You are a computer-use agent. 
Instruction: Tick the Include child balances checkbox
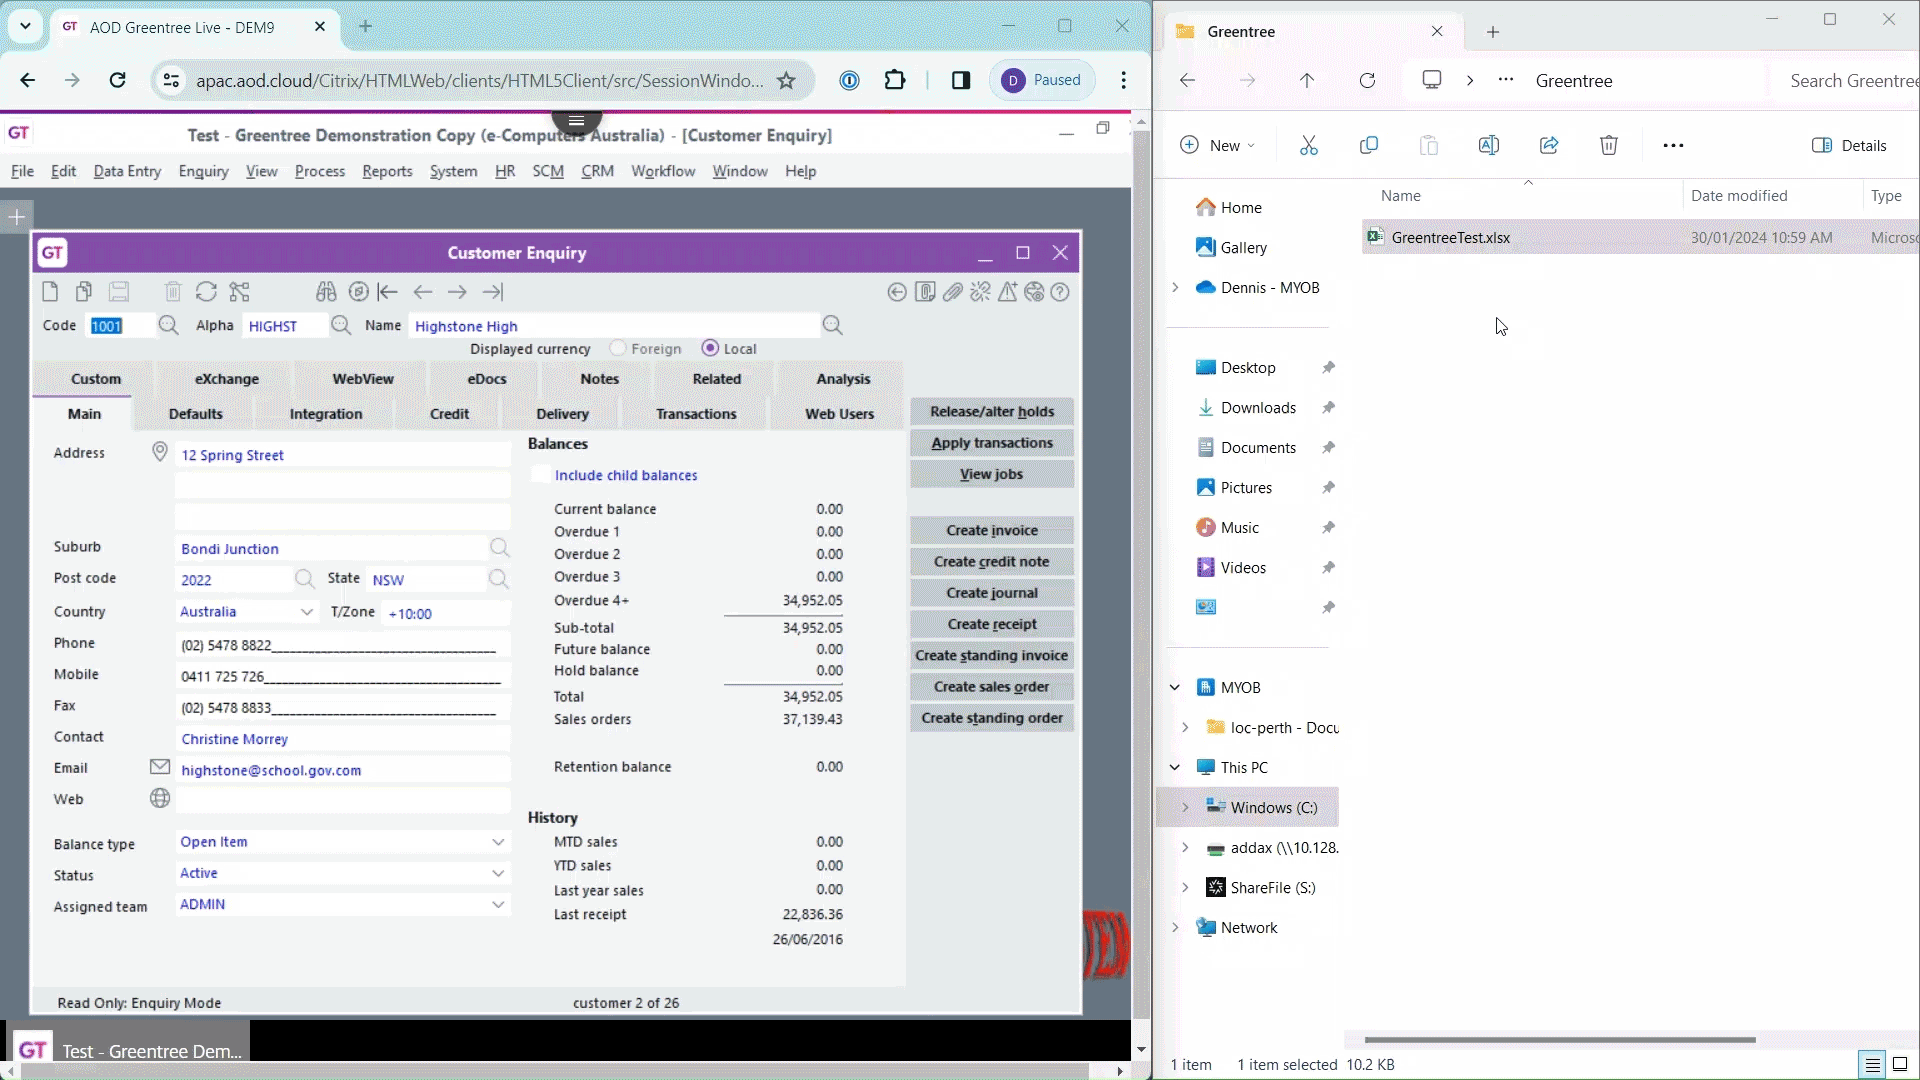tap(540, 475)
